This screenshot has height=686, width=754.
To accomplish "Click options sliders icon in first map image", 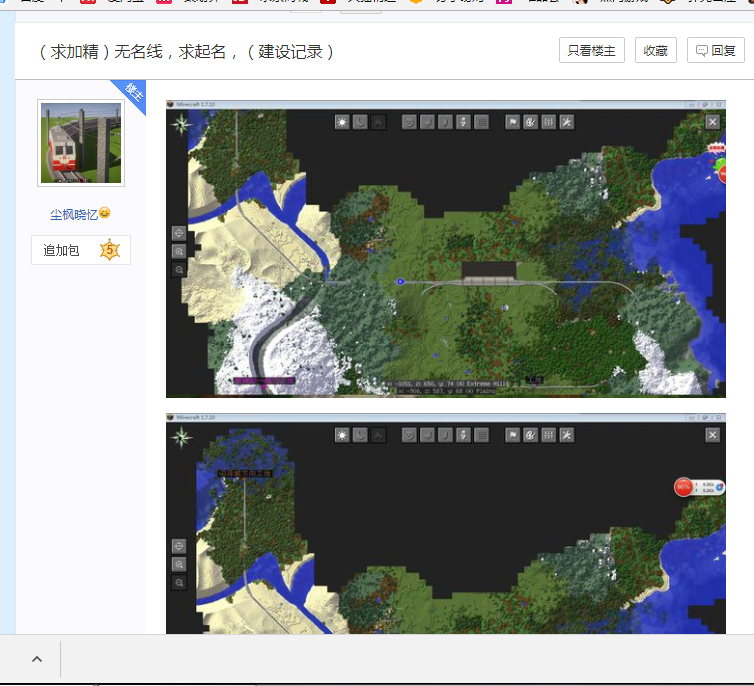I will click(549, 122).
